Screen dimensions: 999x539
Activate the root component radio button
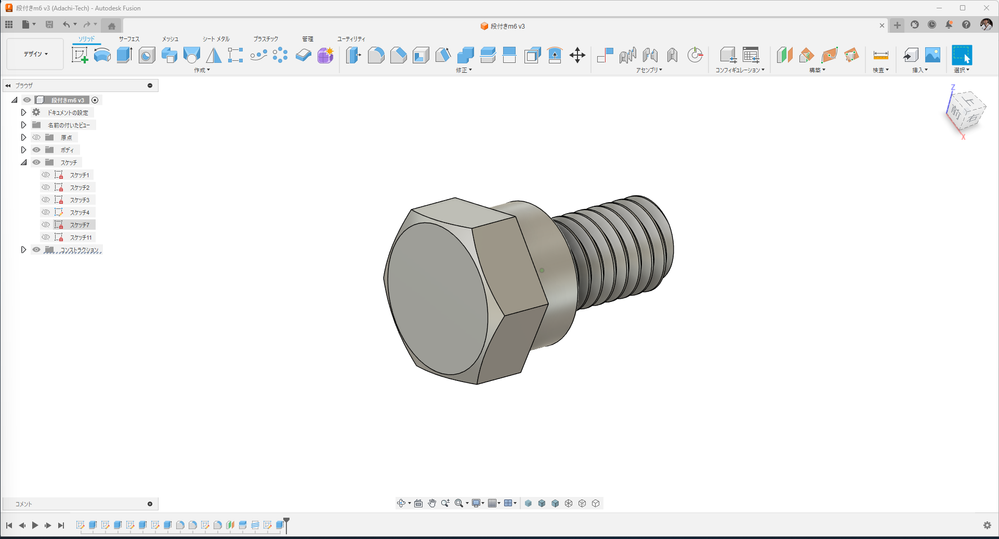click(x=95, y=100)
